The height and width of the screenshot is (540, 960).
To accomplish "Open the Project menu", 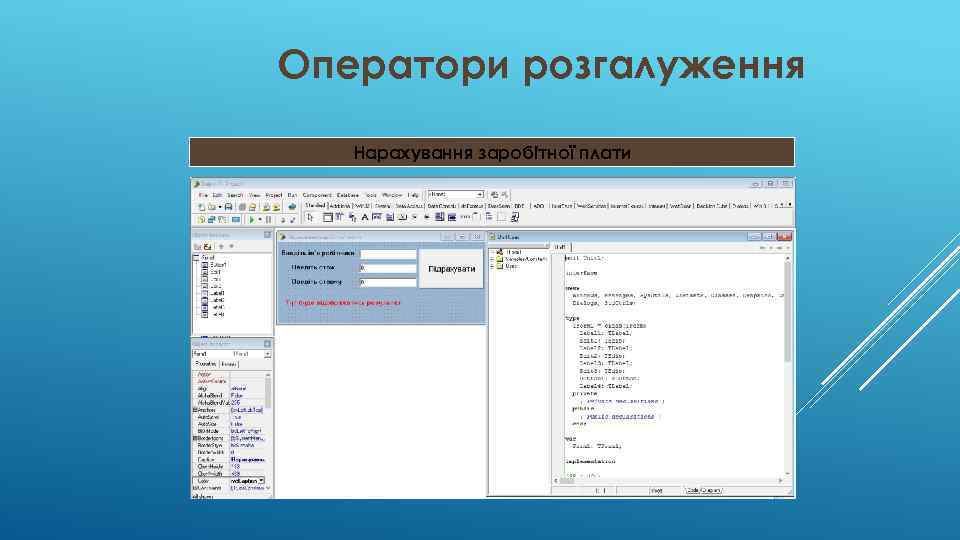I will point(274,195).
